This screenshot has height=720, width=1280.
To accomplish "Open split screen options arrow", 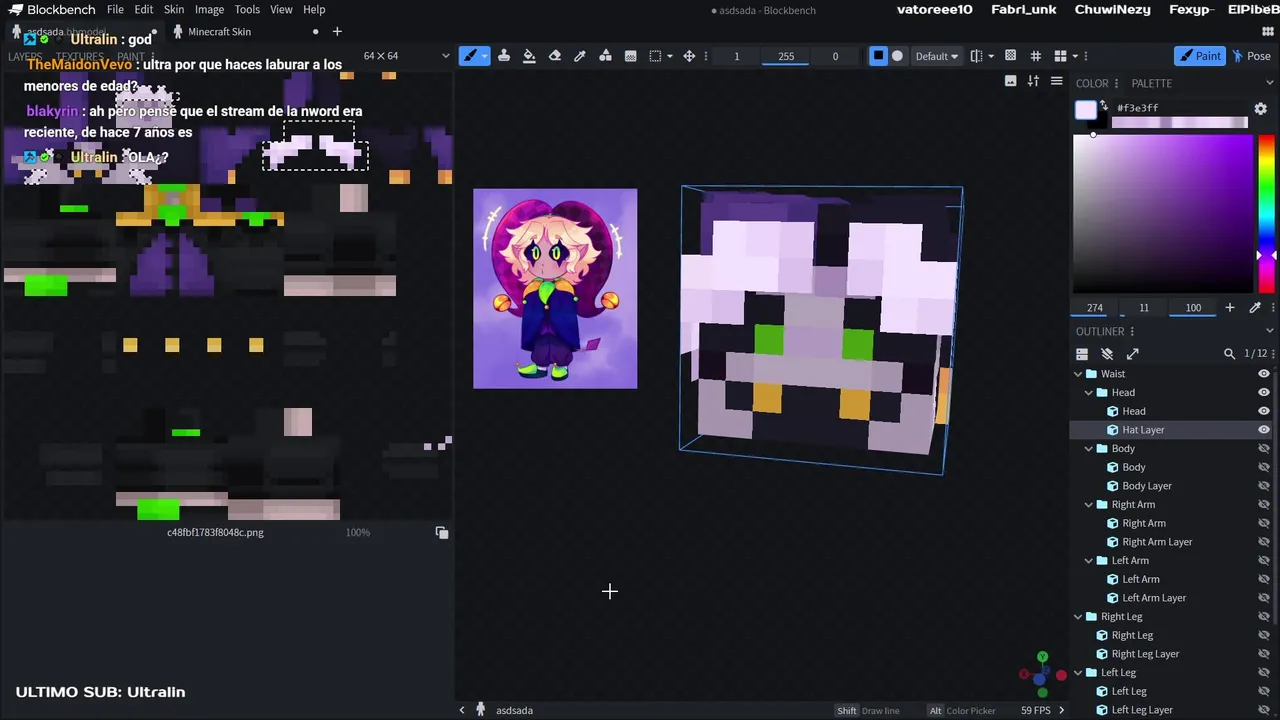I will pos(1075,56).
